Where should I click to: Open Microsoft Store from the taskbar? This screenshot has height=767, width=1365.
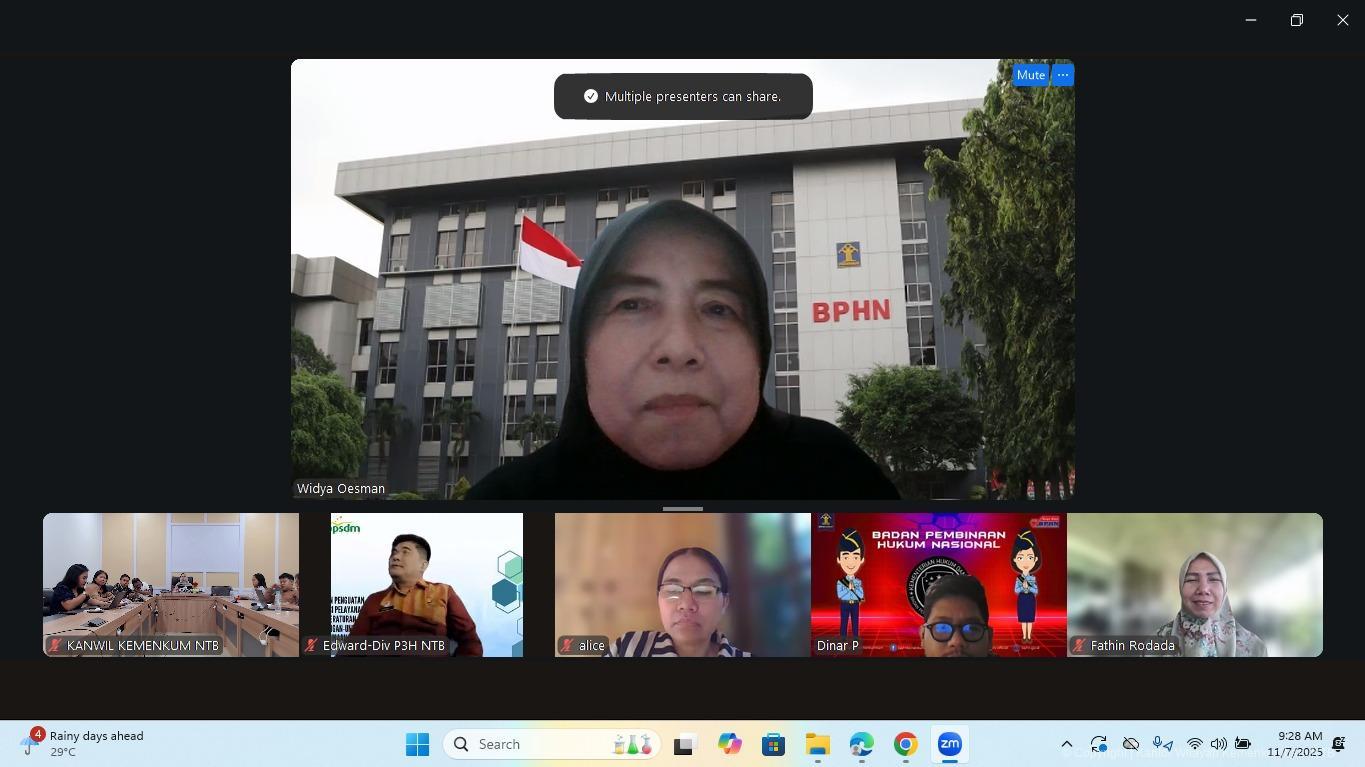tap(773, 744)
